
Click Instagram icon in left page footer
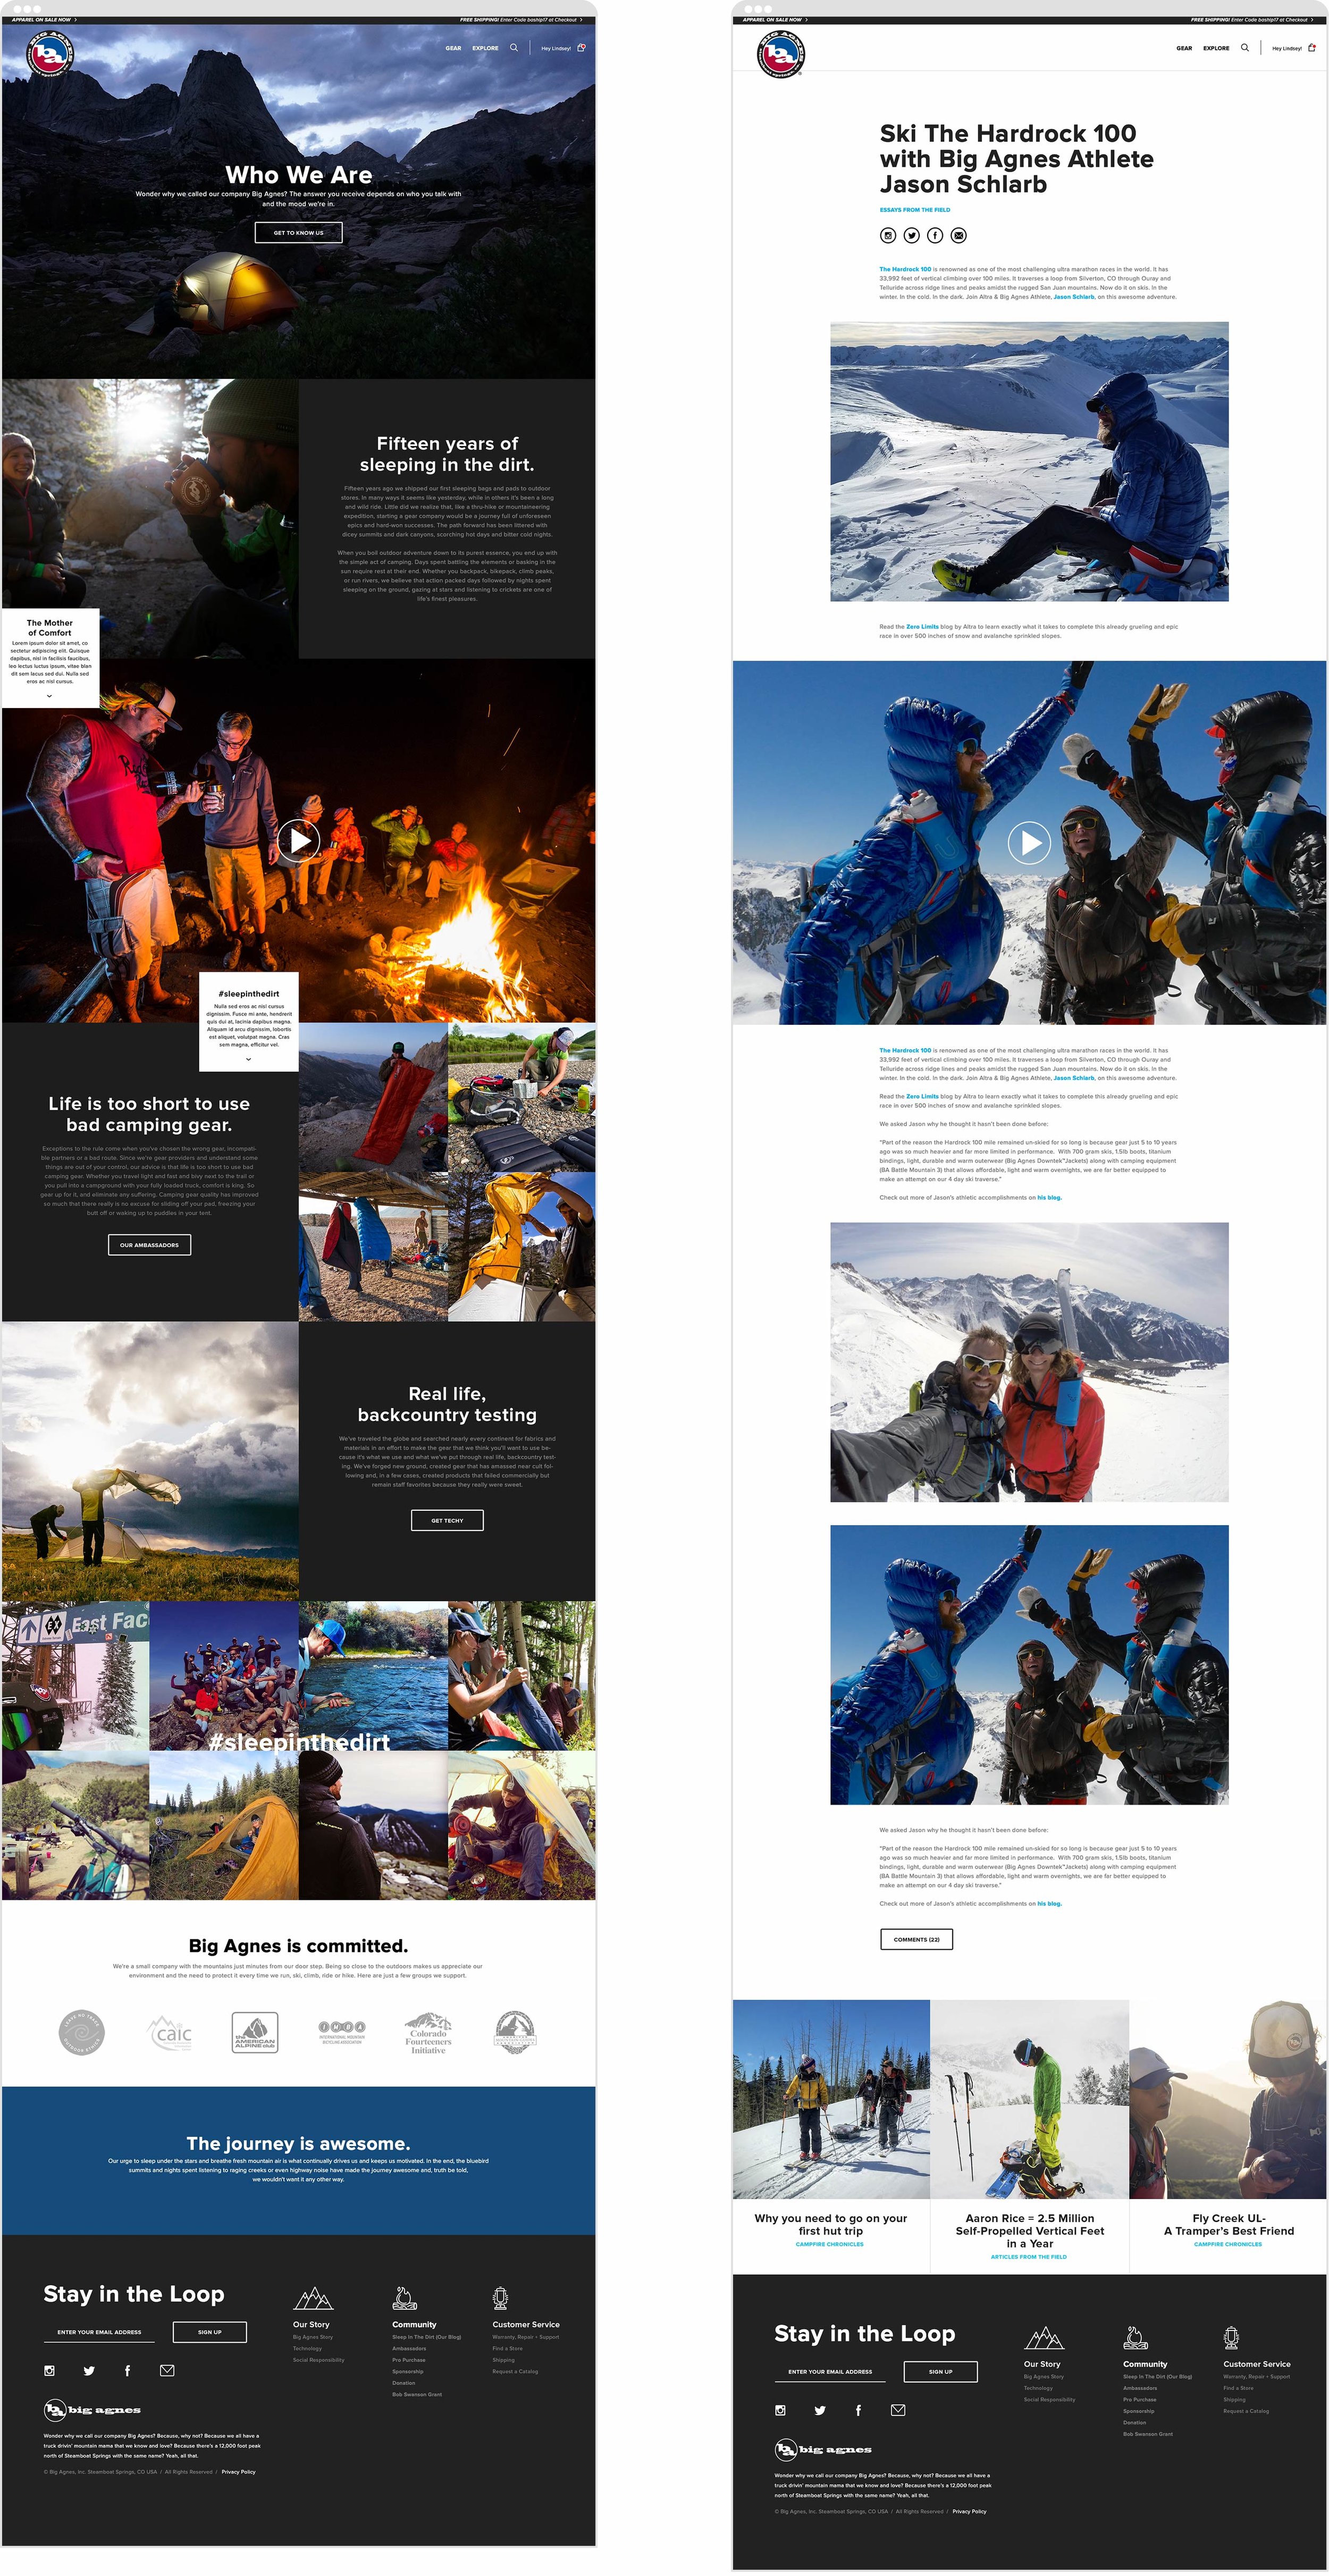coord(49,2370)
